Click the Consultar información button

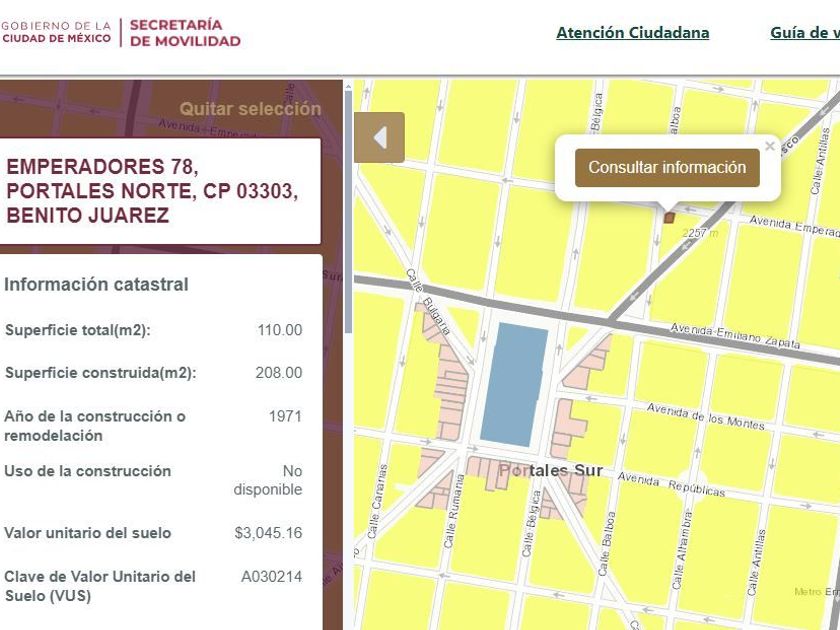(x=667, y=168)
